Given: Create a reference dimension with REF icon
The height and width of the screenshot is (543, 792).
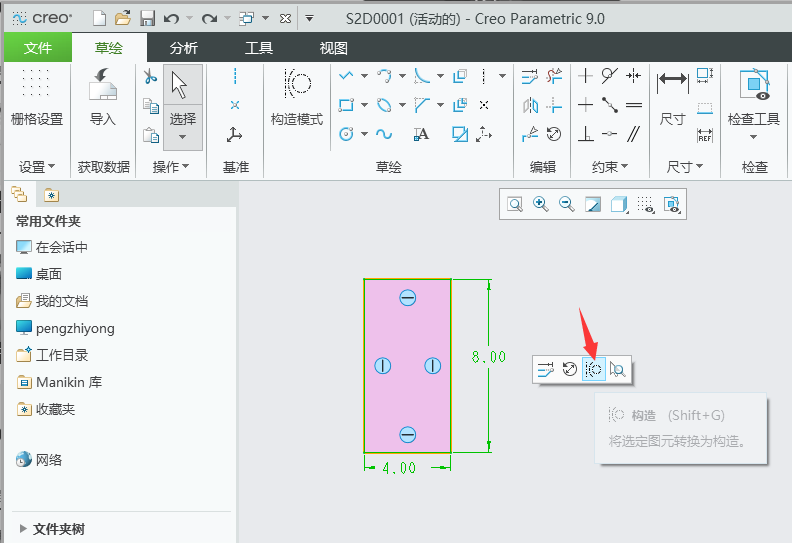Looking at the screenshot, I should 705,135.
